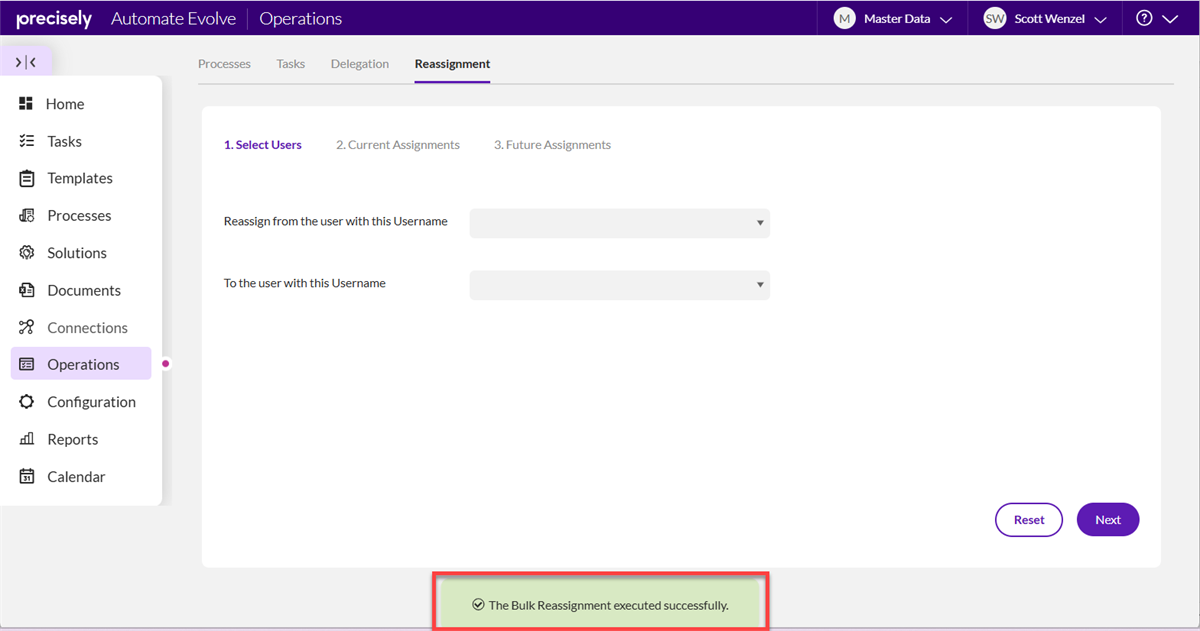Click the Home icon in sidebar

27,104
